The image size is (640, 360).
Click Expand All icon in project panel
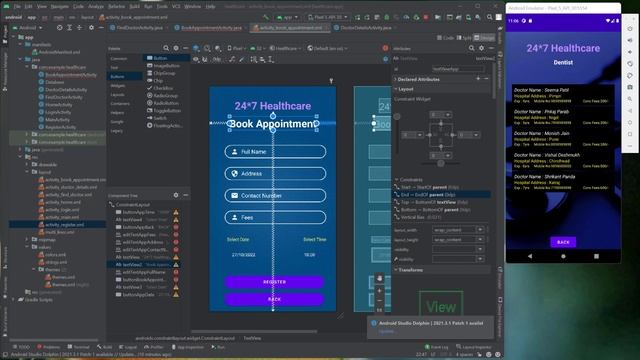coord(69,28)
